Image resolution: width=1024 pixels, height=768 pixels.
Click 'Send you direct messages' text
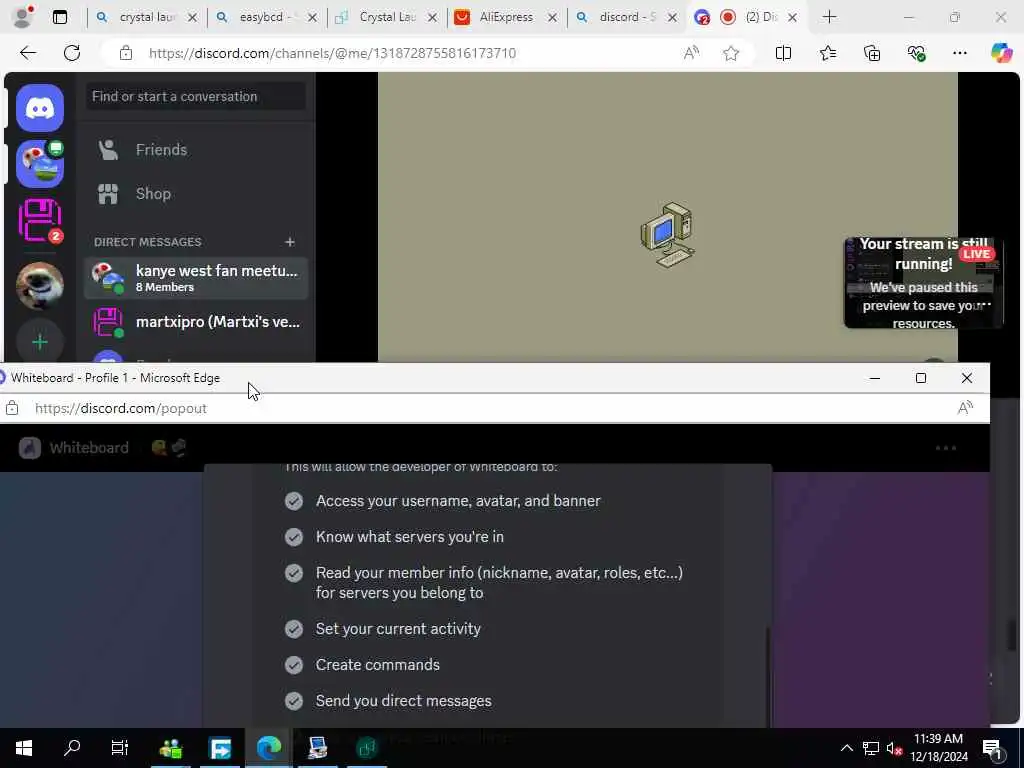pyautogui.click(x=403, y=701)
